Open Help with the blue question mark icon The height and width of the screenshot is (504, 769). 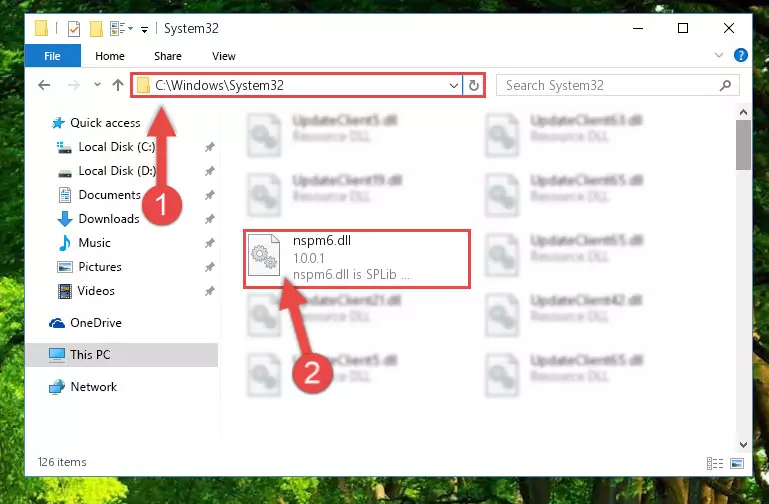click(741, 55)
